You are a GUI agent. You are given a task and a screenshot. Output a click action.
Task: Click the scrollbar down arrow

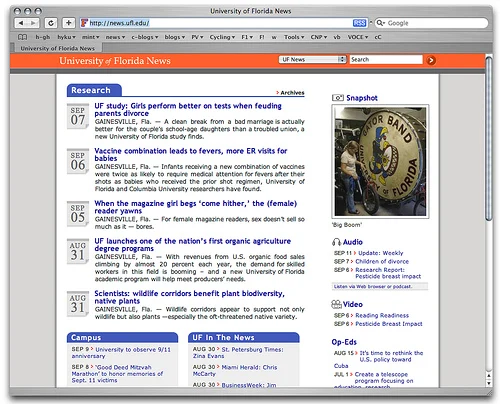489,383
